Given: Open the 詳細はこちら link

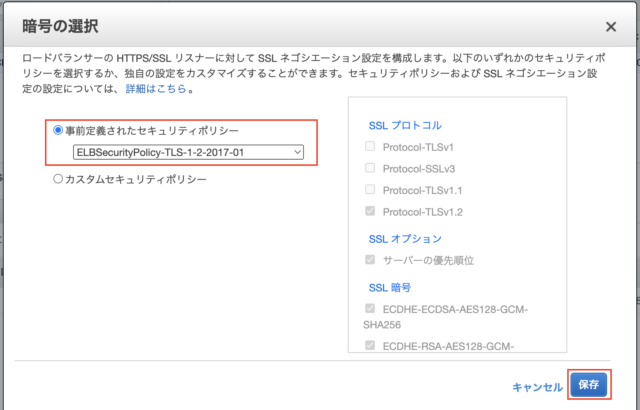Looking at the screenshot, I should pos(156,89).
